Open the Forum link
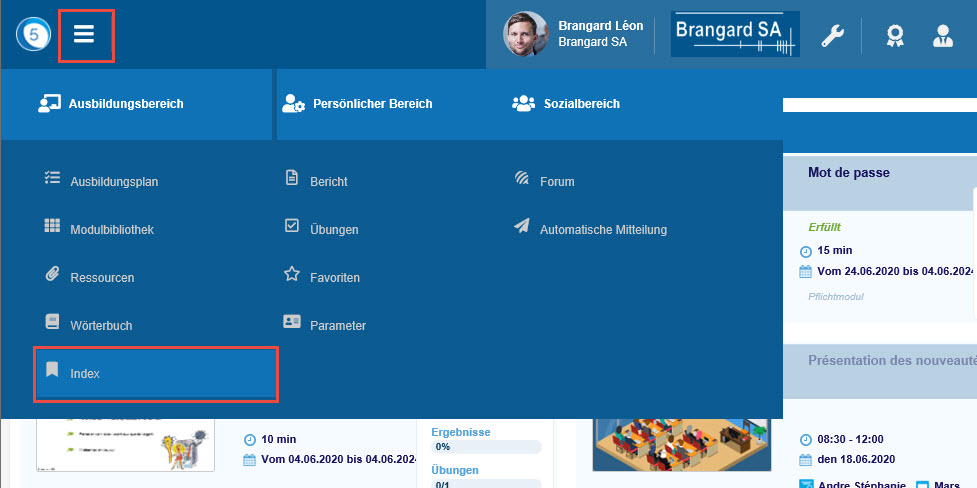The height and width of the screenshot is (488, 977). 556,182
